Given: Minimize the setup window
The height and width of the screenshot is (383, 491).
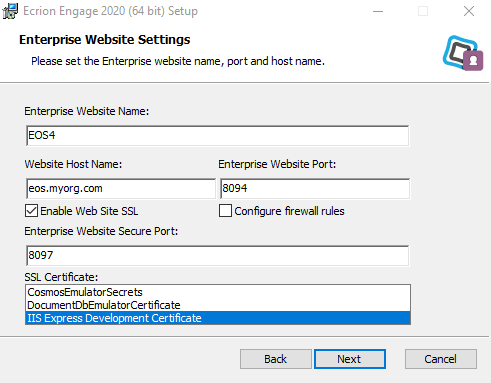Looking at the screenshot, I should (378, 11).
